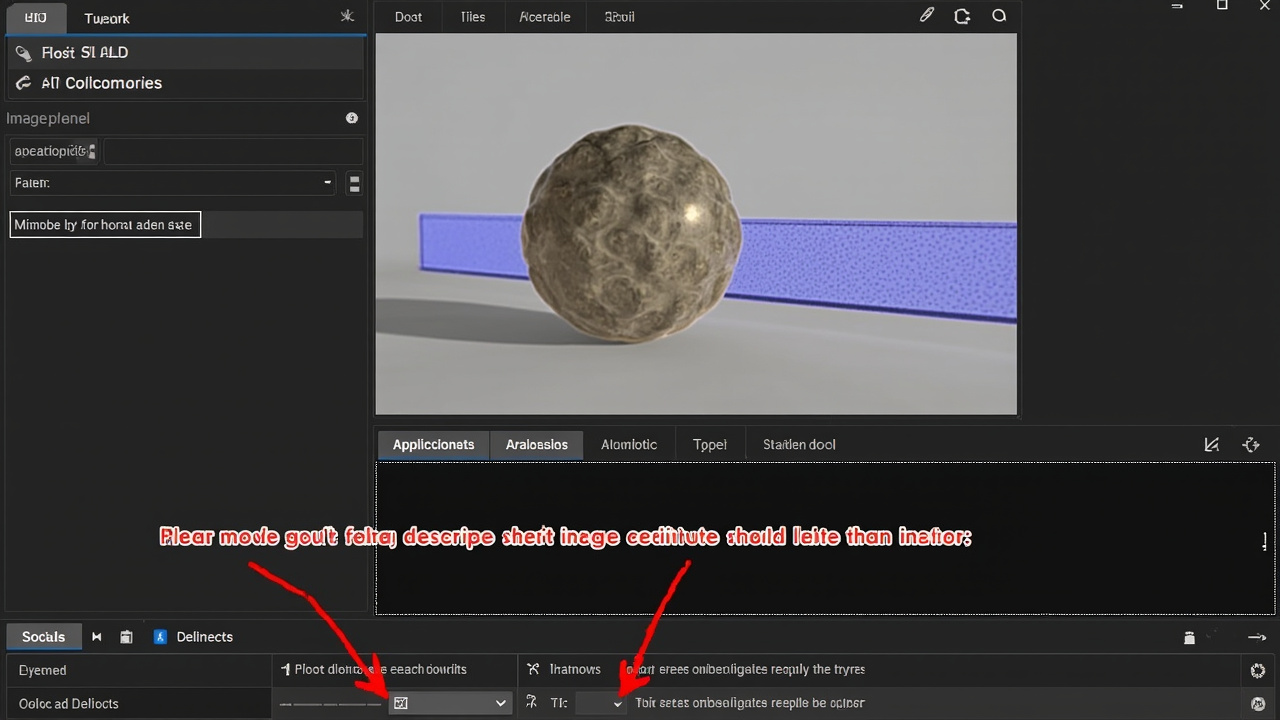The height and width of the screenshot is (720, 1280).
Task: Select the Stariten dool tab
Action: point(799,445)
